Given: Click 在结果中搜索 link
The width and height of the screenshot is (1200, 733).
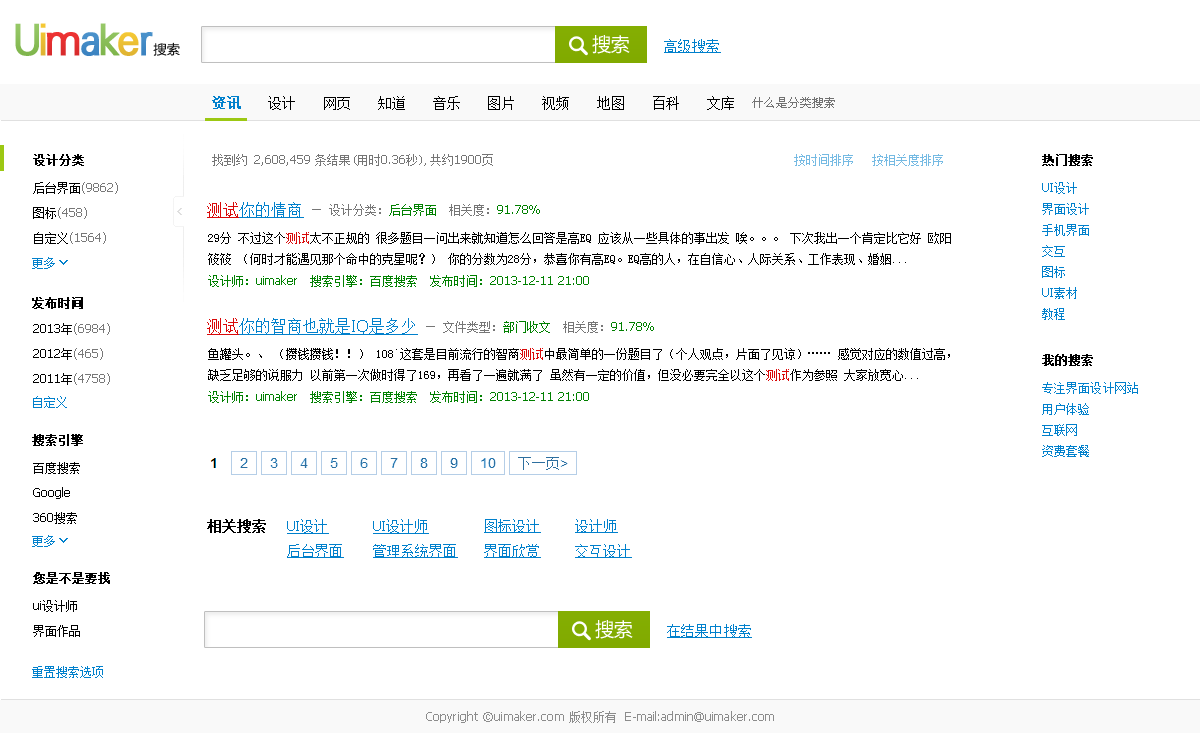Looking at the screenshot, I should (x=709, y=631).
